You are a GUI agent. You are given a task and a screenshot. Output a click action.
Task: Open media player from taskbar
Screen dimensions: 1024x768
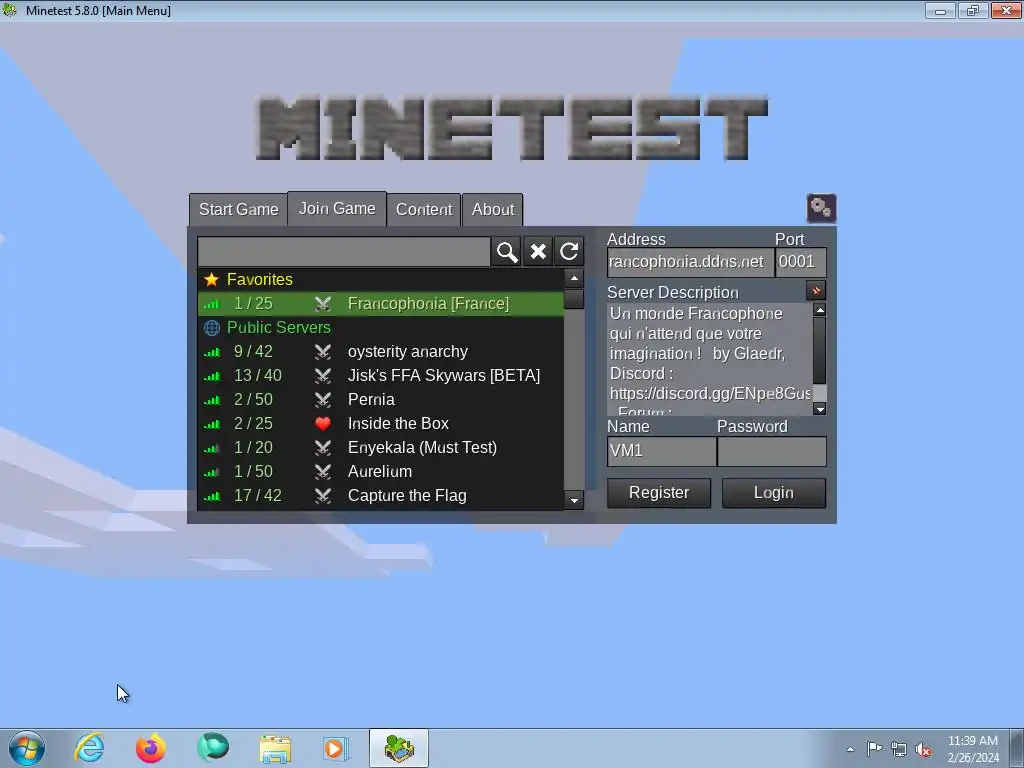(336, 748)
